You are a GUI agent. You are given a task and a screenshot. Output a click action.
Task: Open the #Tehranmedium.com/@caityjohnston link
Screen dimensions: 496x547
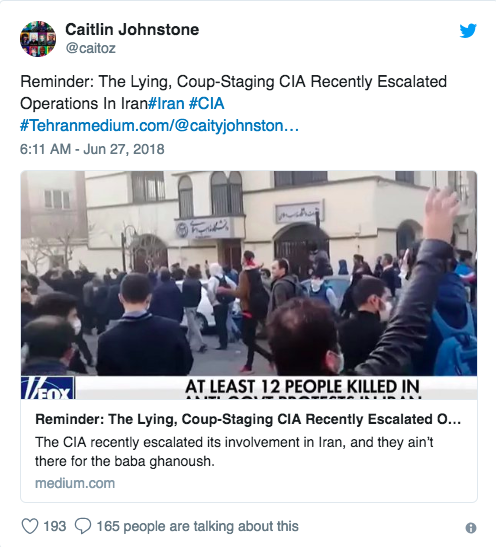click(159, 126)
